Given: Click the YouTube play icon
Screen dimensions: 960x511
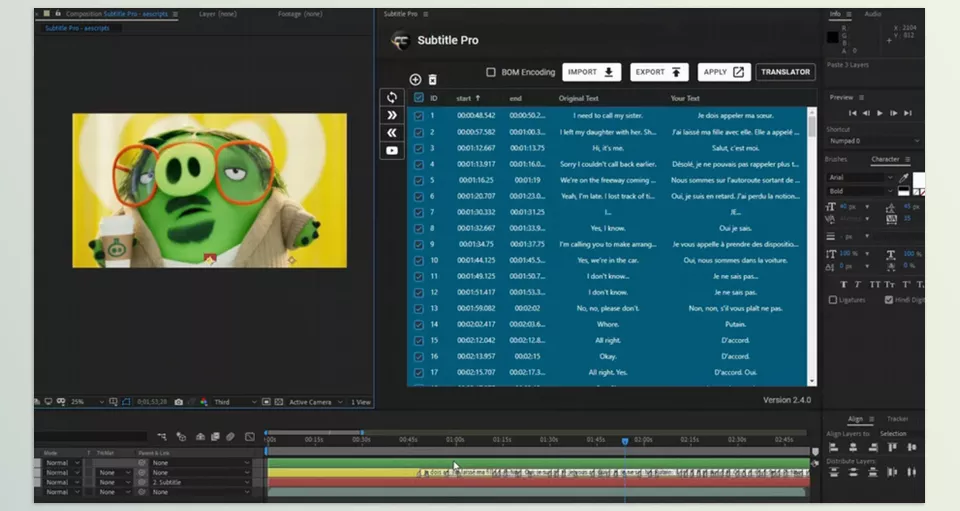Looking at the screenshot, I should [x=392, y=151].
